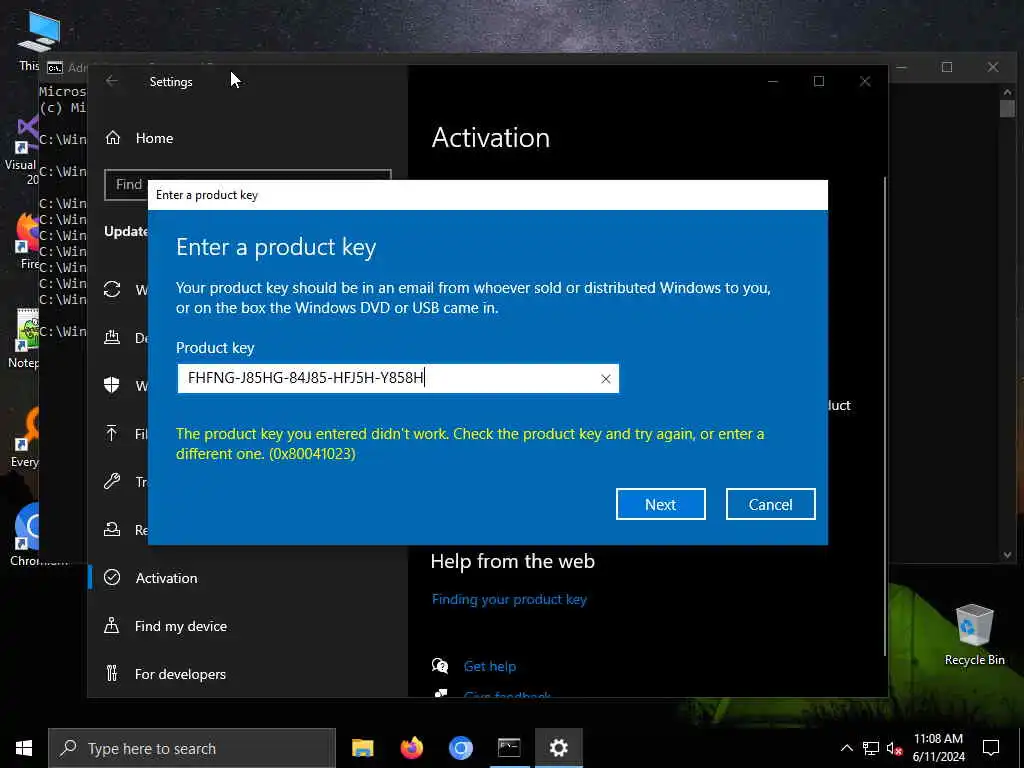Click the Windows Update sync arrows icon

tap(112, 289)
